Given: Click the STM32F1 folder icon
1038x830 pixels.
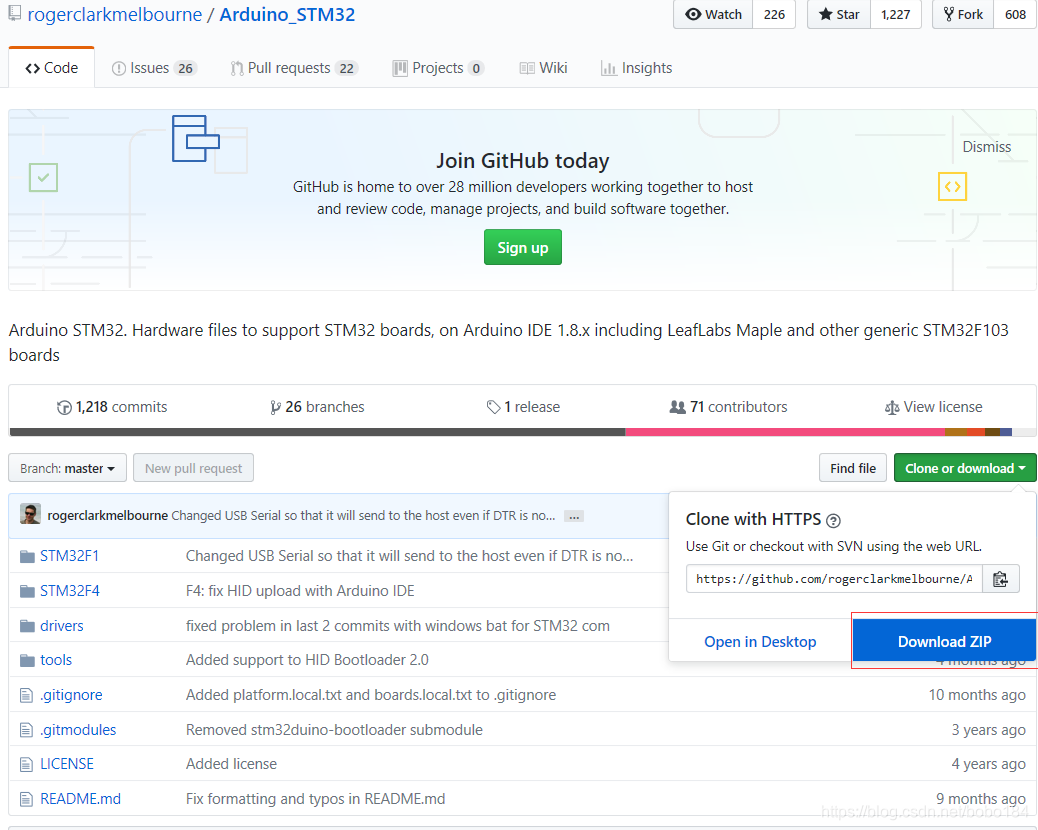Looking at the screenshot, I should 27,556.
